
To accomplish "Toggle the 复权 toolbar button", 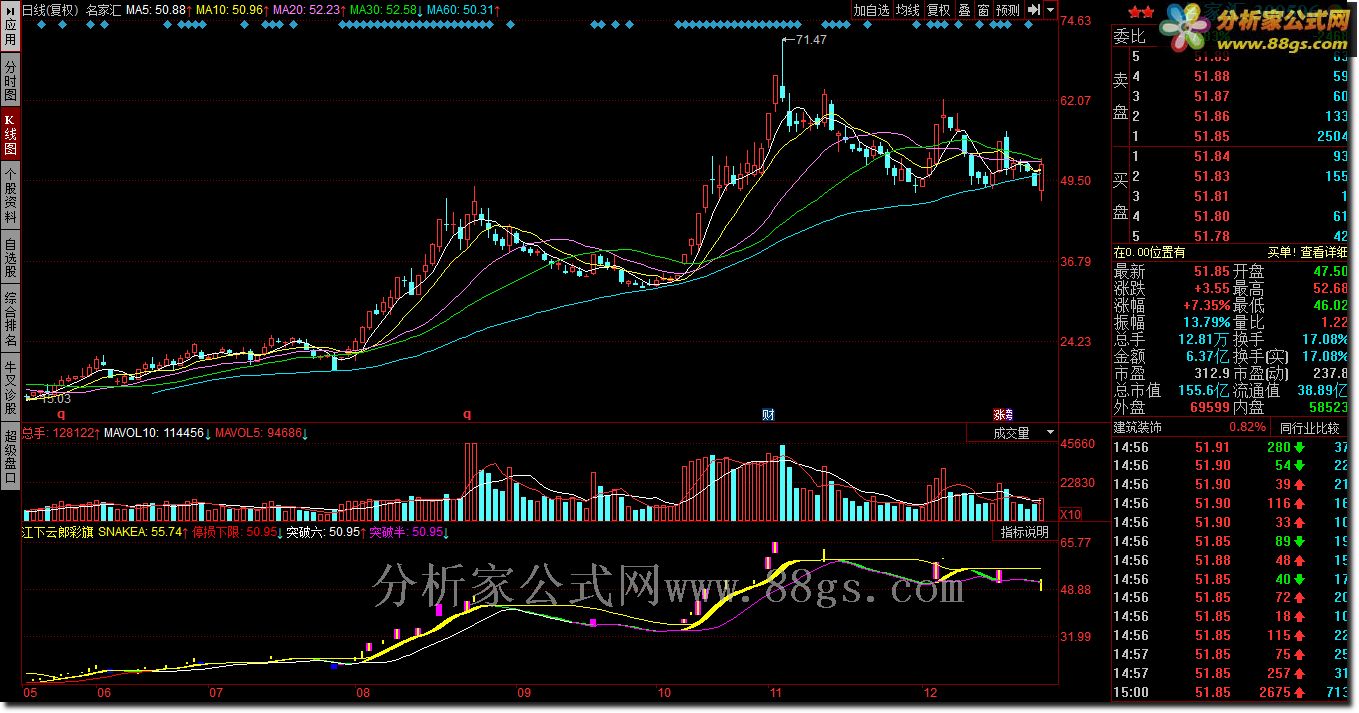I will coord(938,10).
